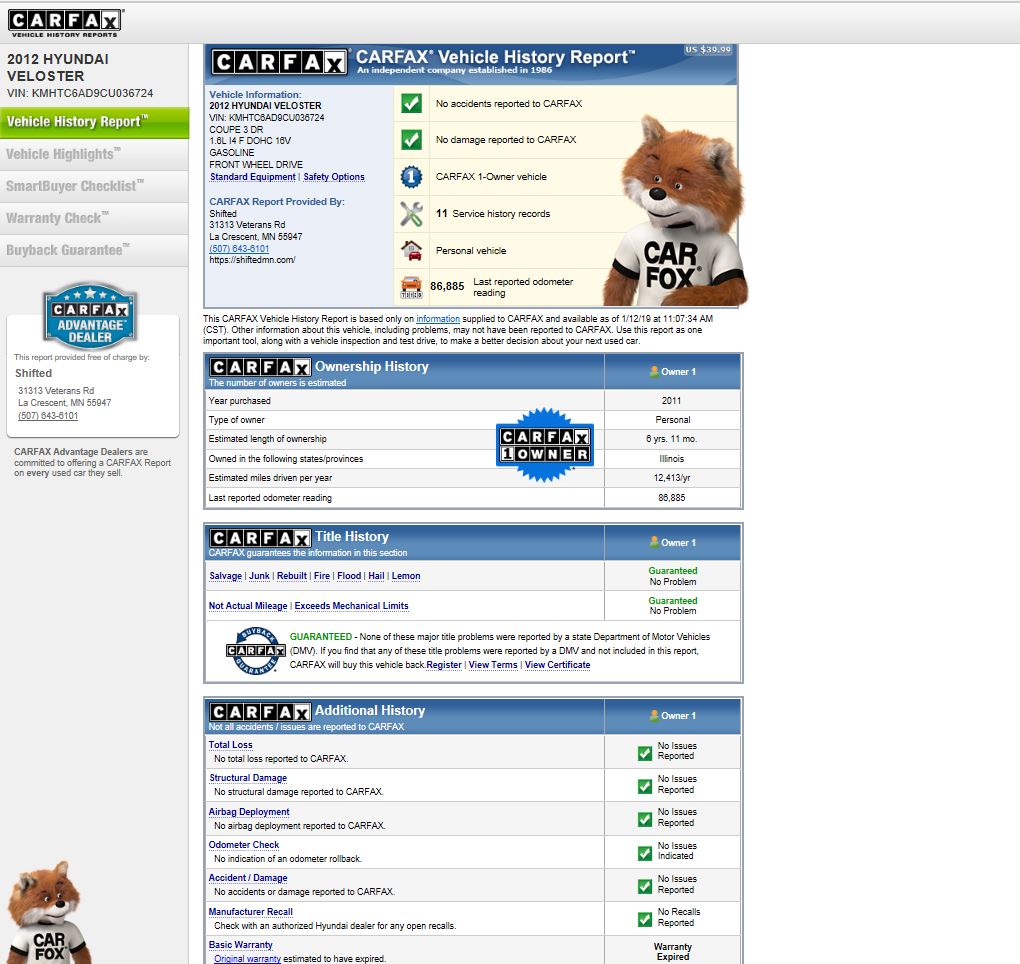Click the house Personal vehicle icon

tap(411, 250)
